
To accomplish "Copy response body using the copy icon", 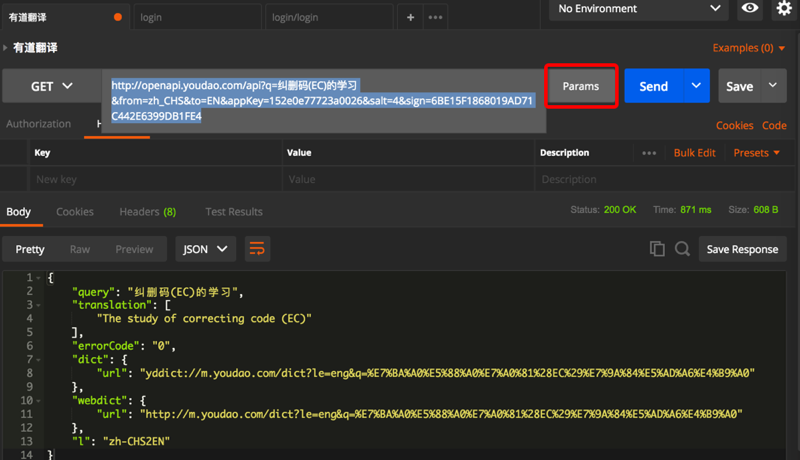I will [x=657, y=249].
